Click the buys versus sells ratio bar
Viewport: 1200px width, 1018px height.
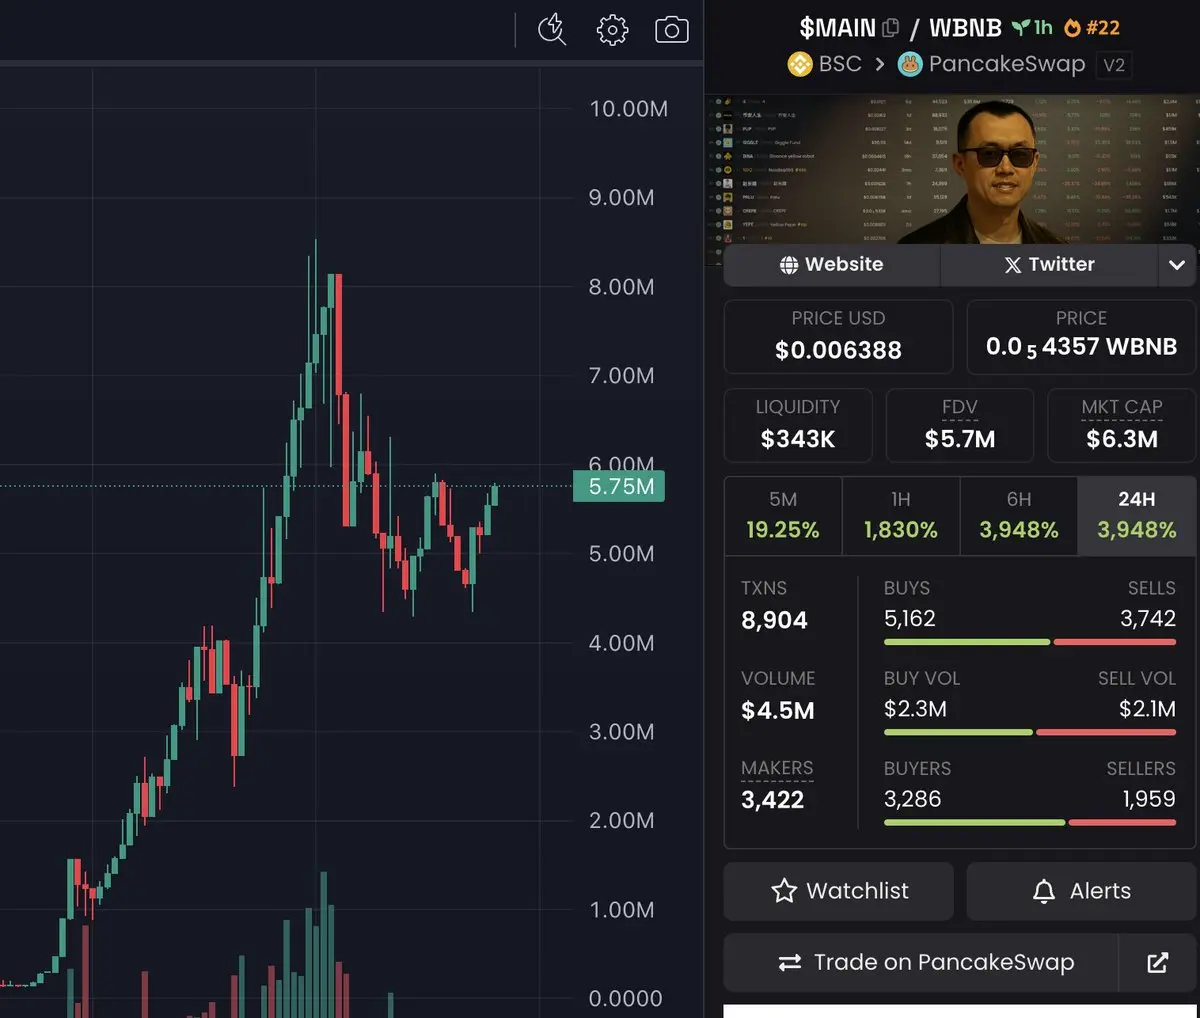pos(1030,642)
